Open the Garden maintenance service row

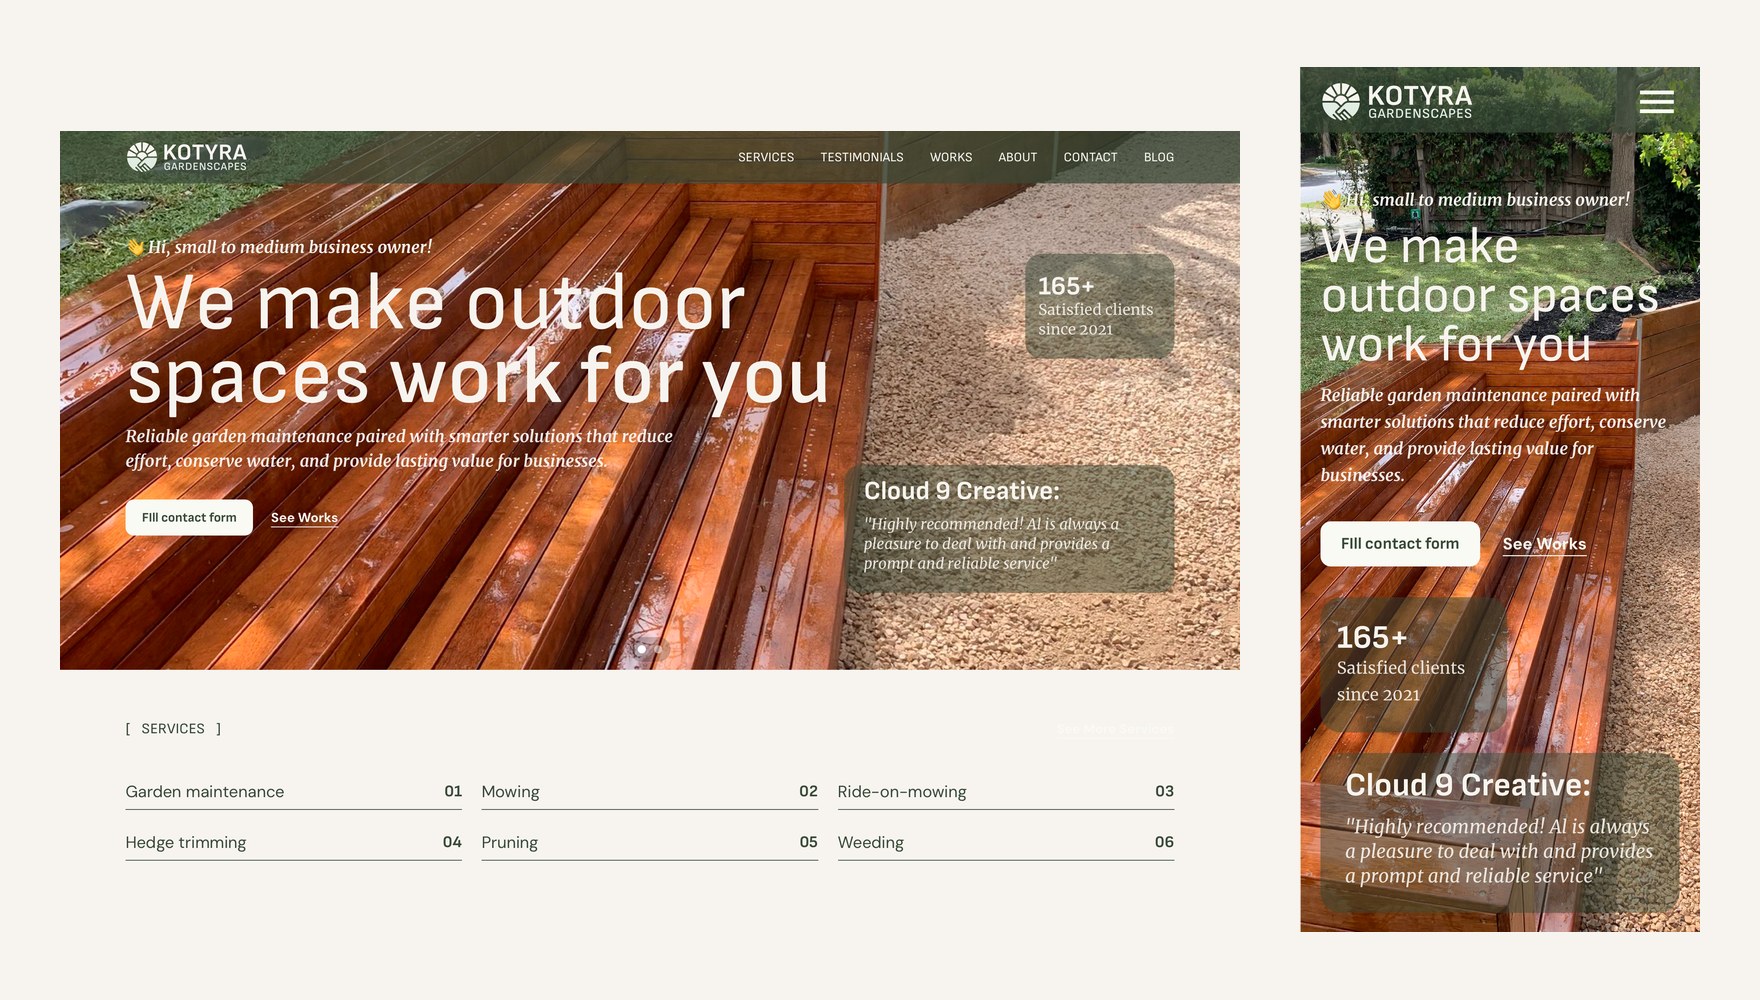pyautogui.click(x=294, y=791)
